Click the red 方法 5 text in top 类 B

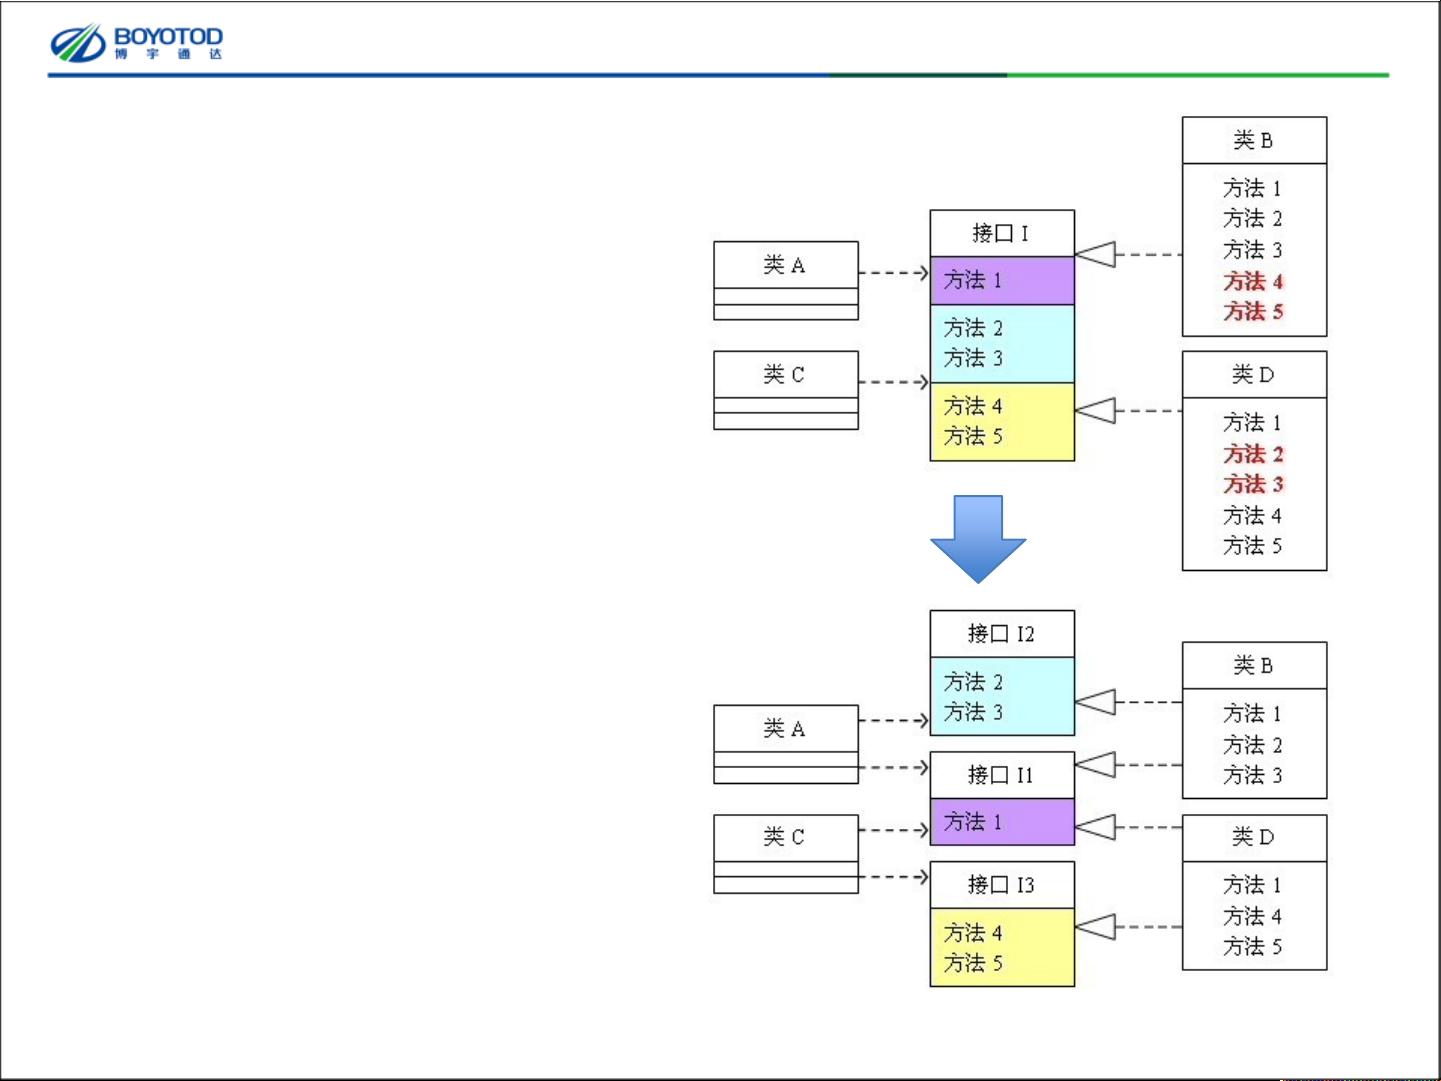(x=1253, y=312)
